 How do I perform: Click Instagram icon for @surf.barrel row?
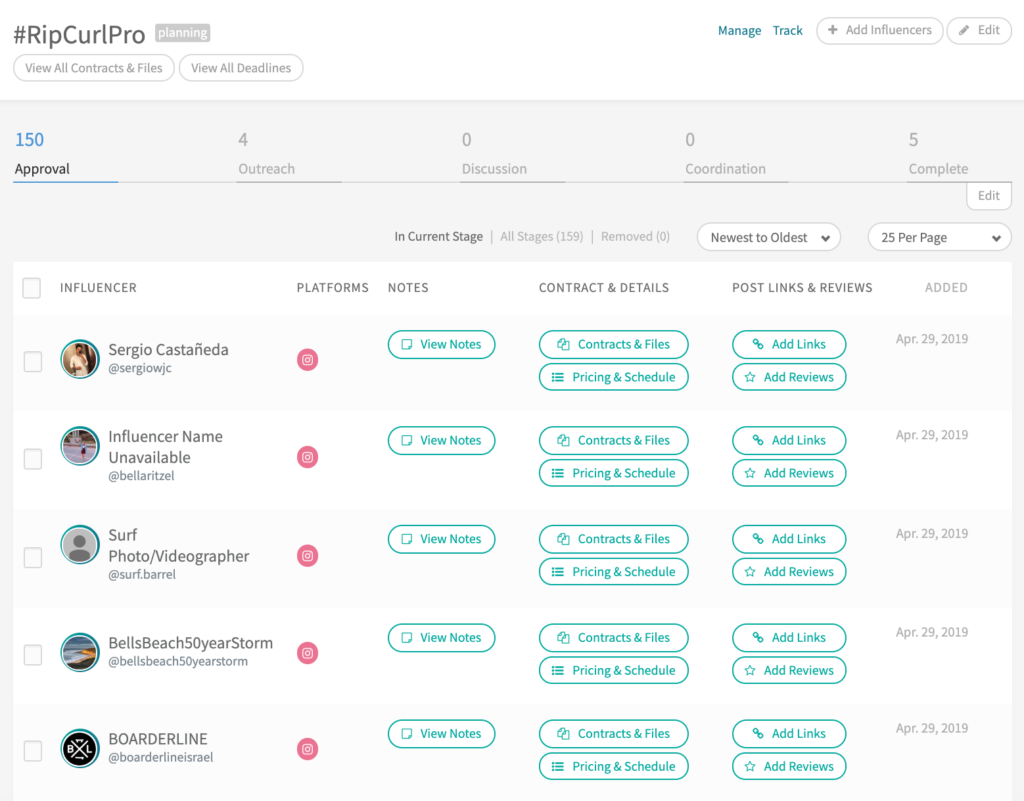[308, 556]
